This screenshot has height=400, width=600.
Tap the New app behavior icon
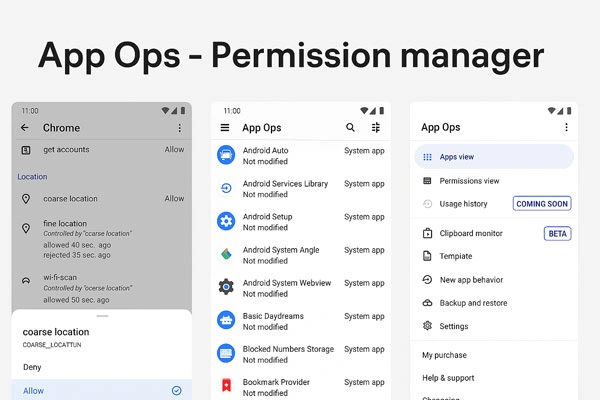[x=427, y=280]
